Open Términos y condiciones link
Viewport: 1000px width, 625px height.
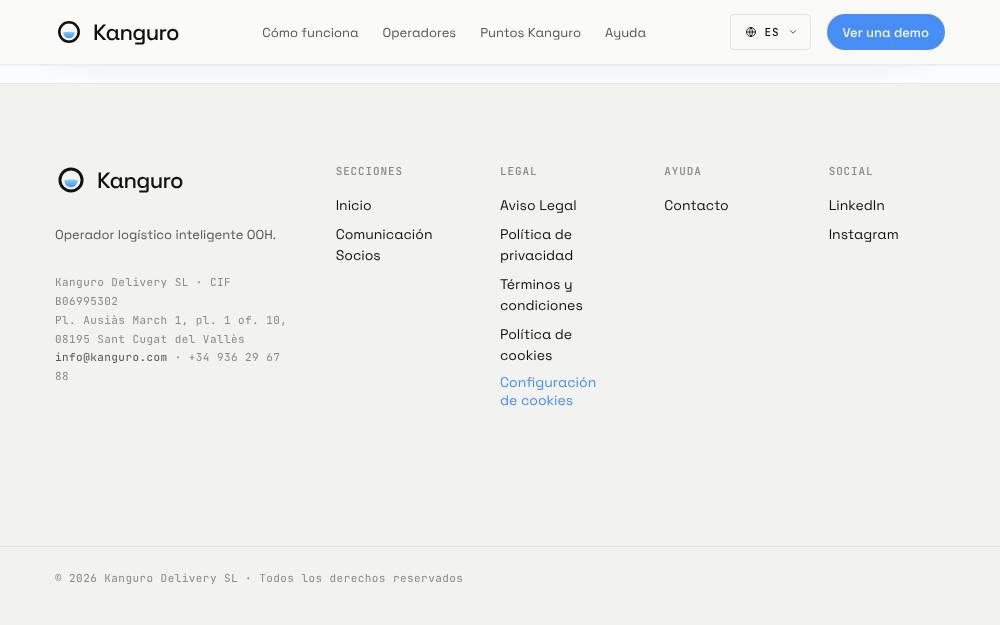coord(541,295)
